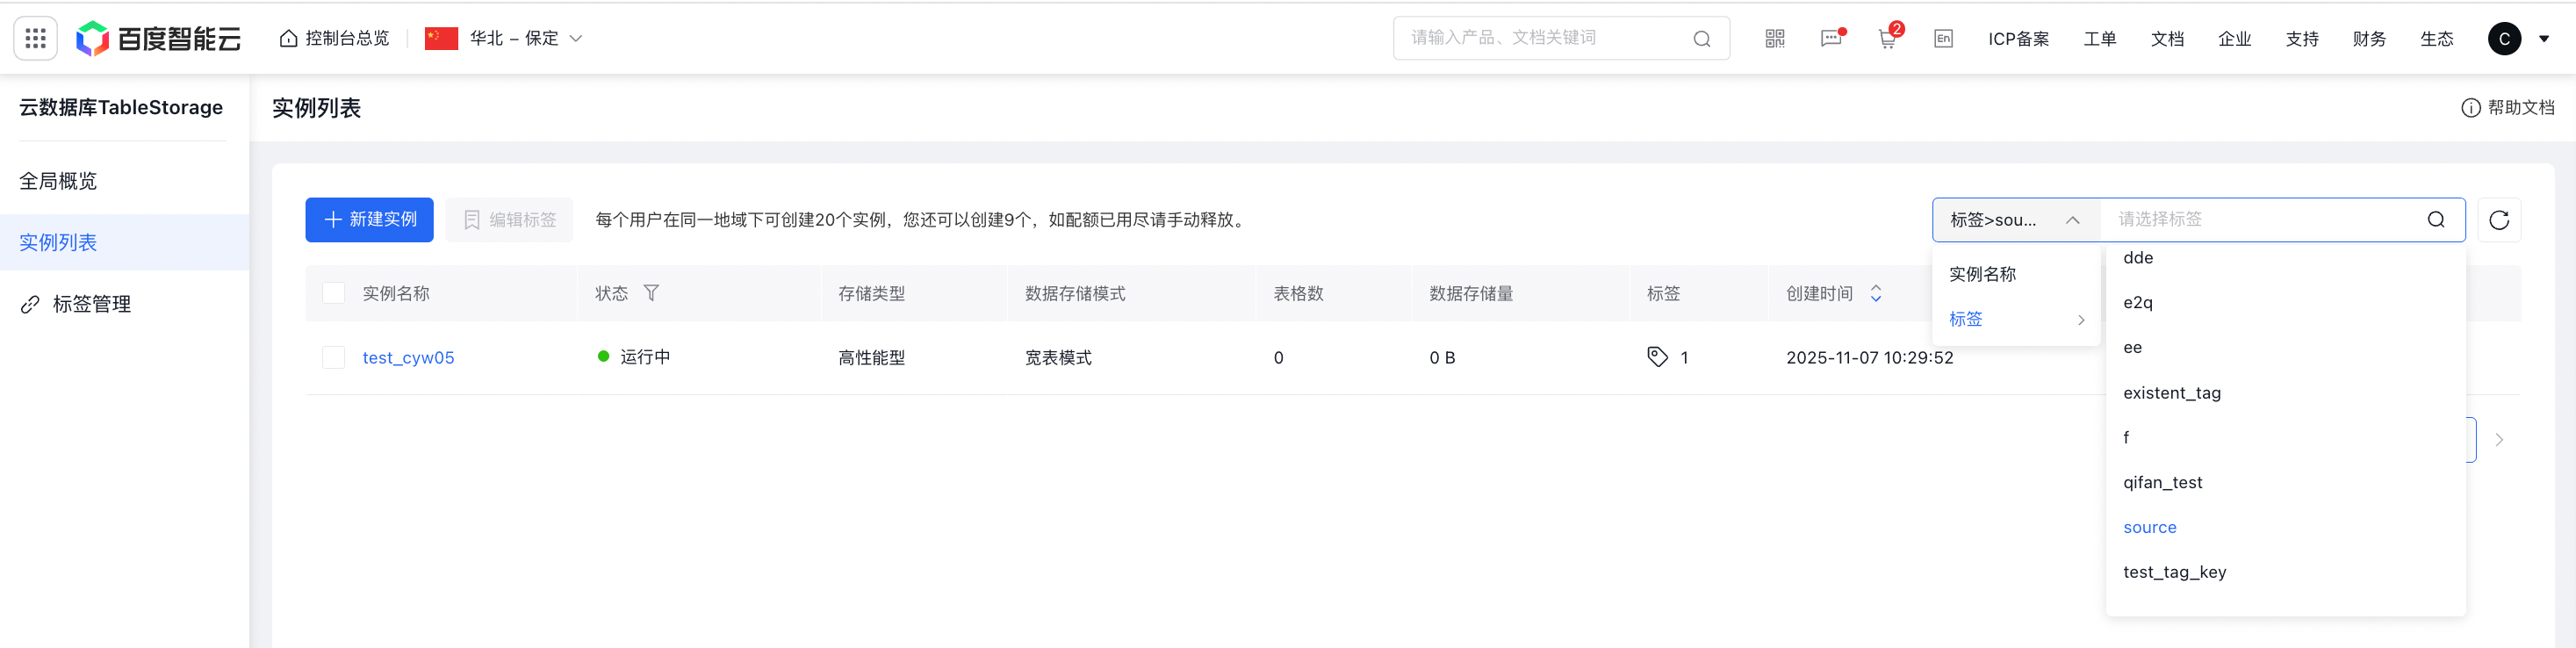2576x648 pixels.
Task: Switch language with the En icon
Action: 1942,38
